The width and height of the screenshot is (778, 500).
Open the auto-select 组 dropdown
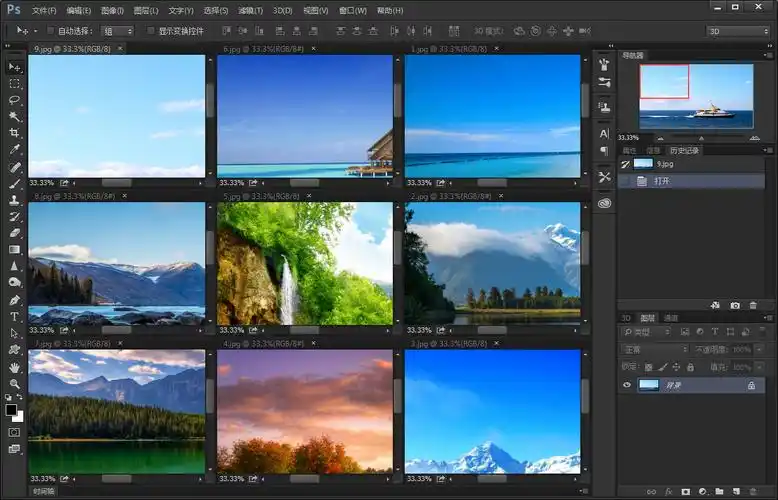coord(117,31)
